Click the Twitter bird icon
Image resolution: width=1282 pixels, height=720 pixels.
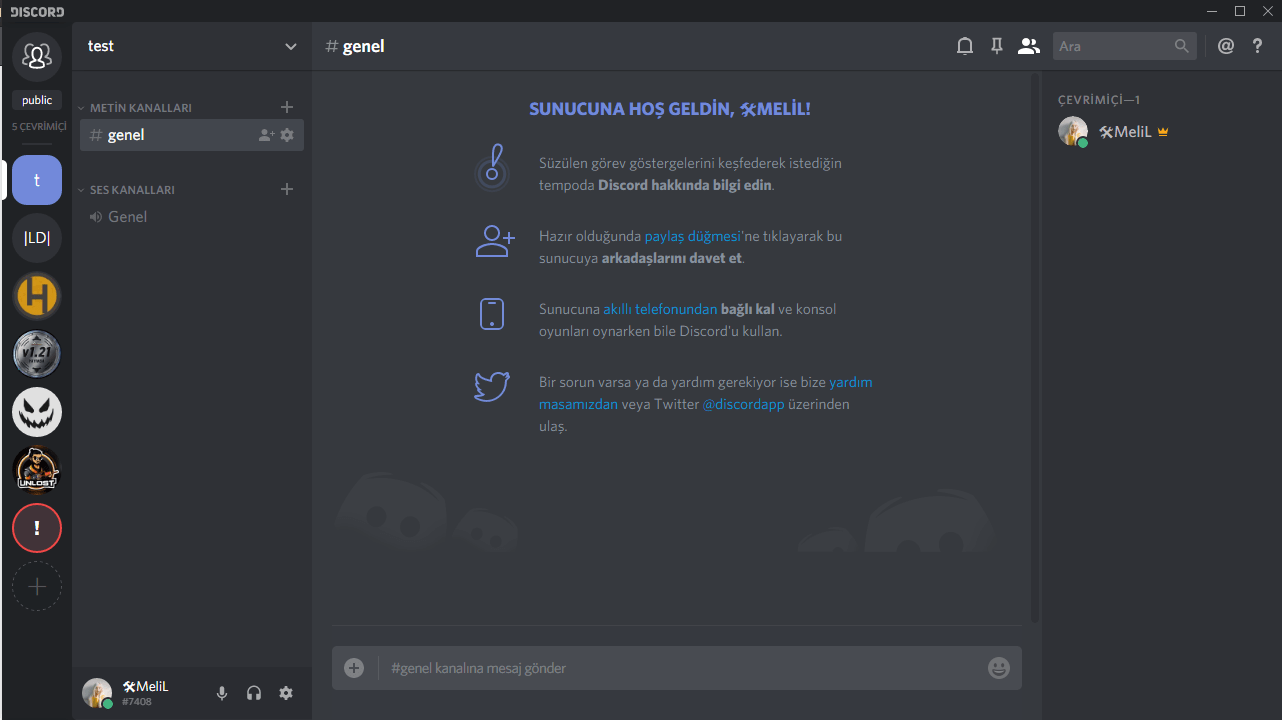click(492, 386)
